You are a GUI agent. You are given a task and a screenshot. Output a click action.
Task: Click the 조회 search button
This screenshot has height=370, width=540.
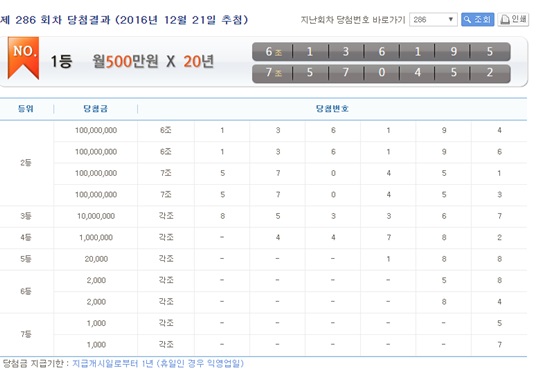[x=478, y=20]
